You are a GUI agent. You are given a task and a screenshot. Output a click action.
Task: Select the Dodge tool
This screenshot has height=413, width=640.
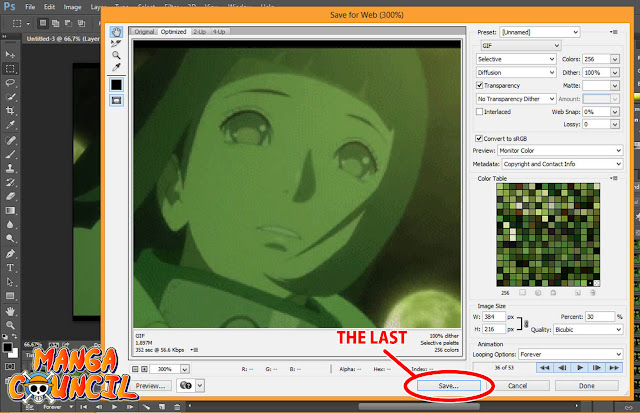click(x=10, y=239)
